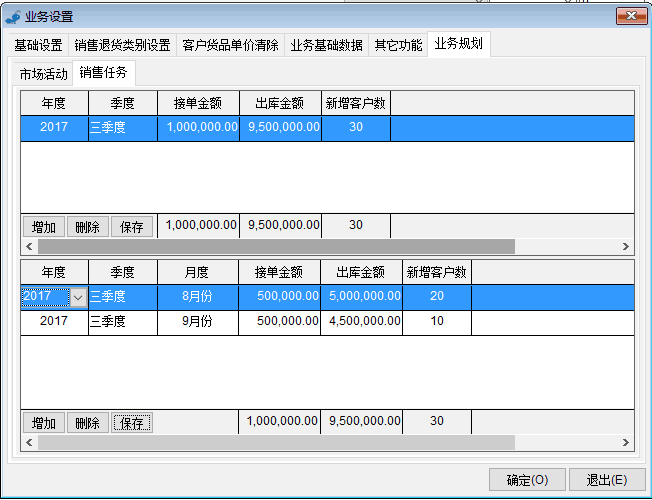
Task: Switch to the 其它功能 tab
Action: point(398,45)
